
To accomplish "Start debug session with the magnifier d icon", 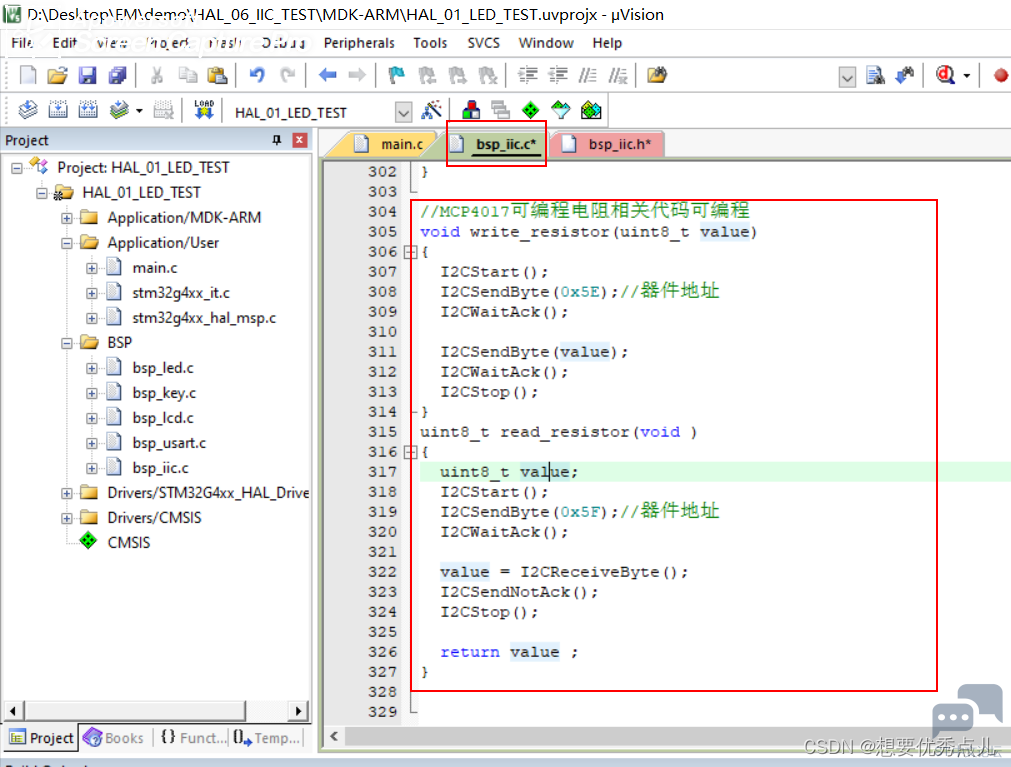I will coord(945,75).
